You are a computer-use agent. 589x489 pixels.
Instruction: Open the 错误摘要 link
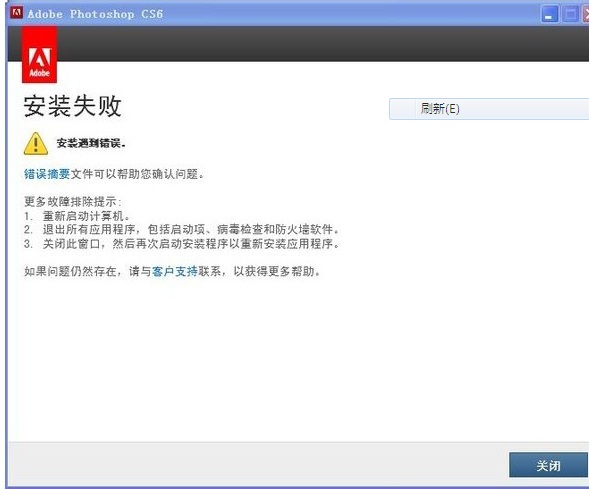[47, 174]
